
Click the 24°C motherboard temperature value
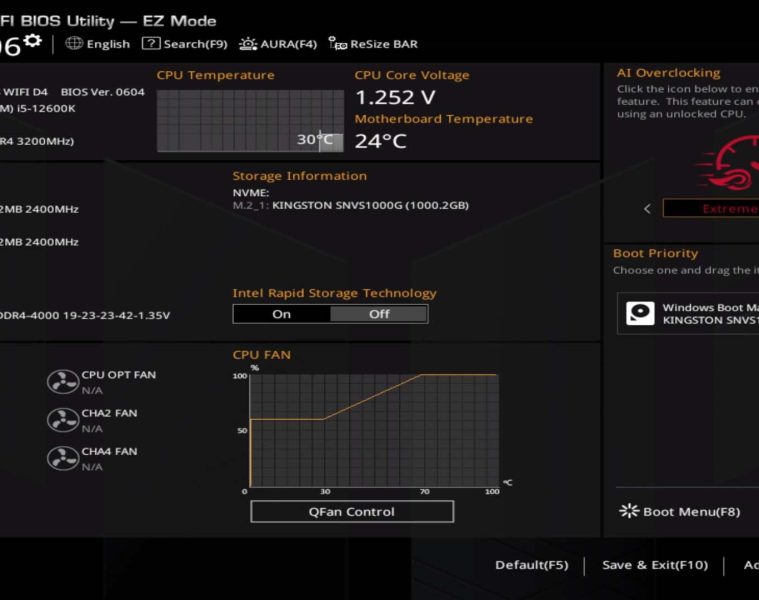coord(380,141)
